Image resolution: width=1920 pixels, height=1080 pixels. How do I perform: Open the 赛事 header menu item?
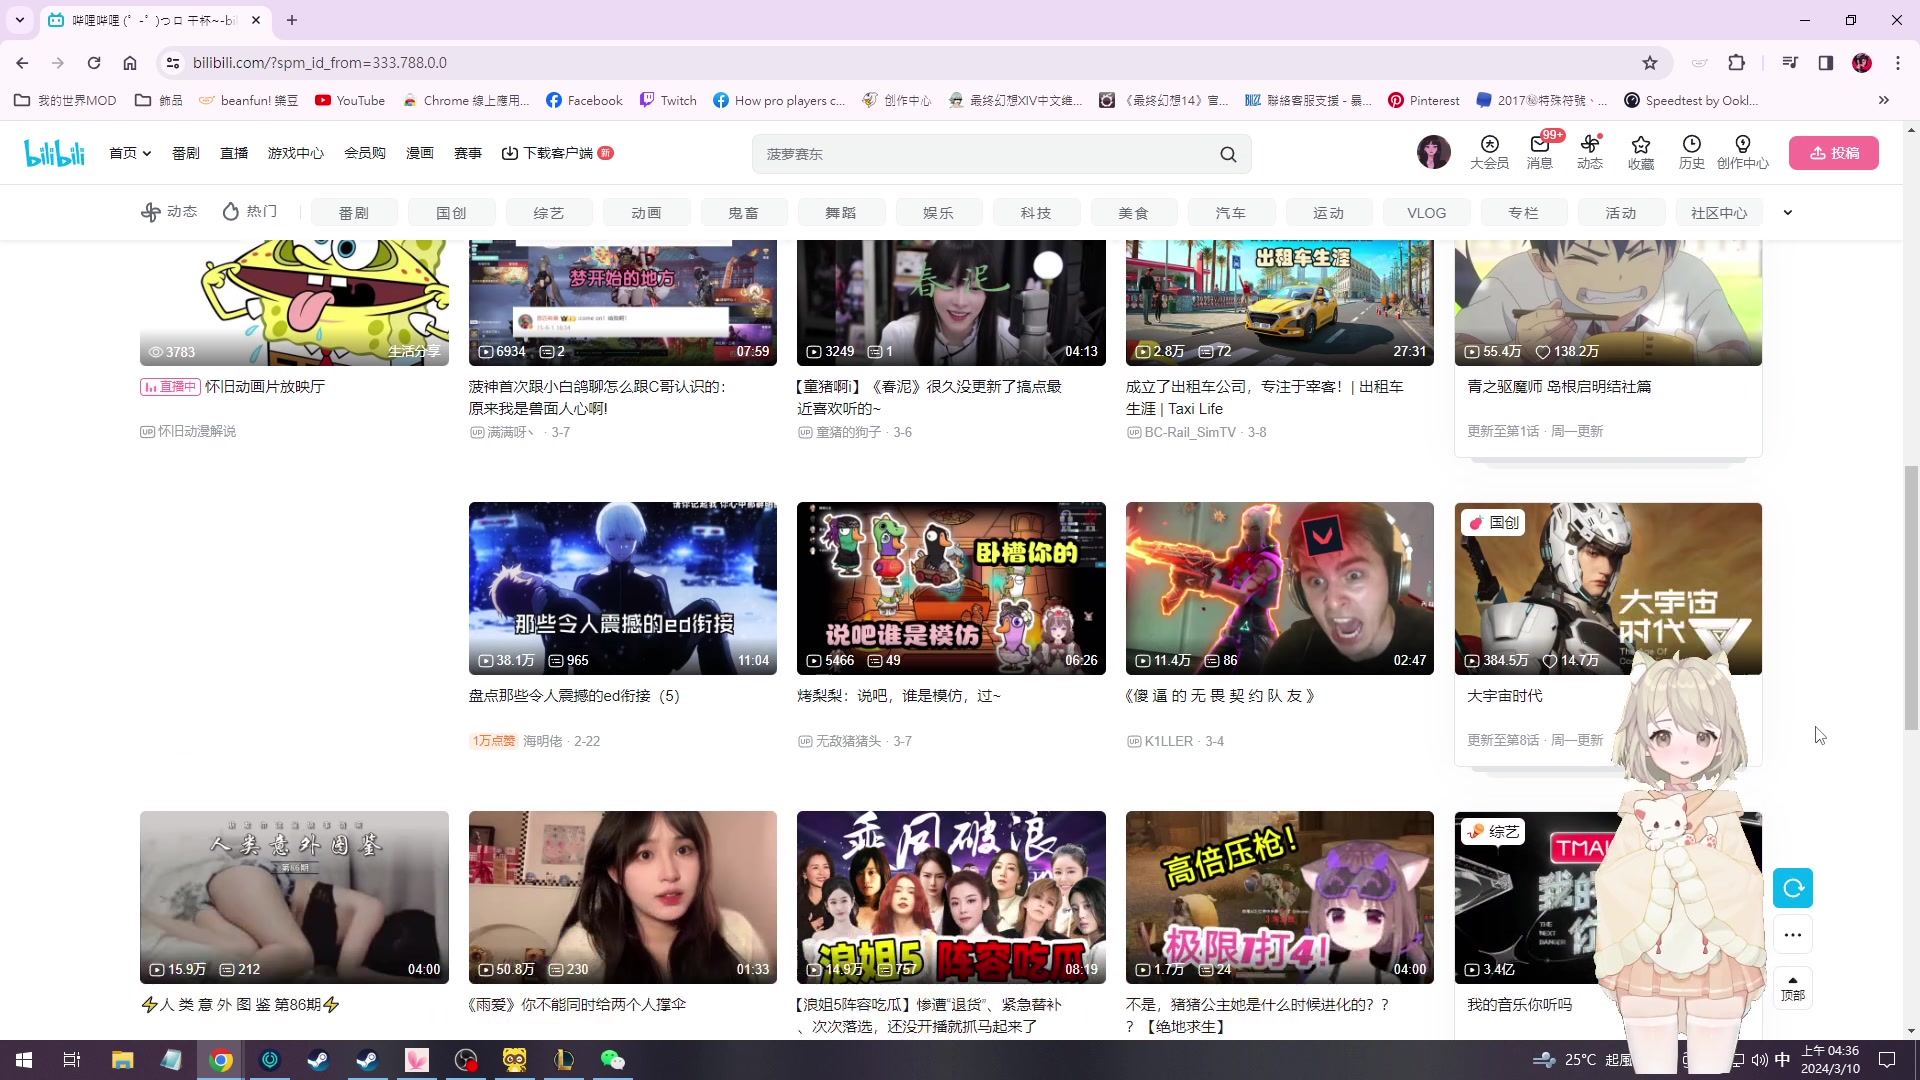coord(468,153)
